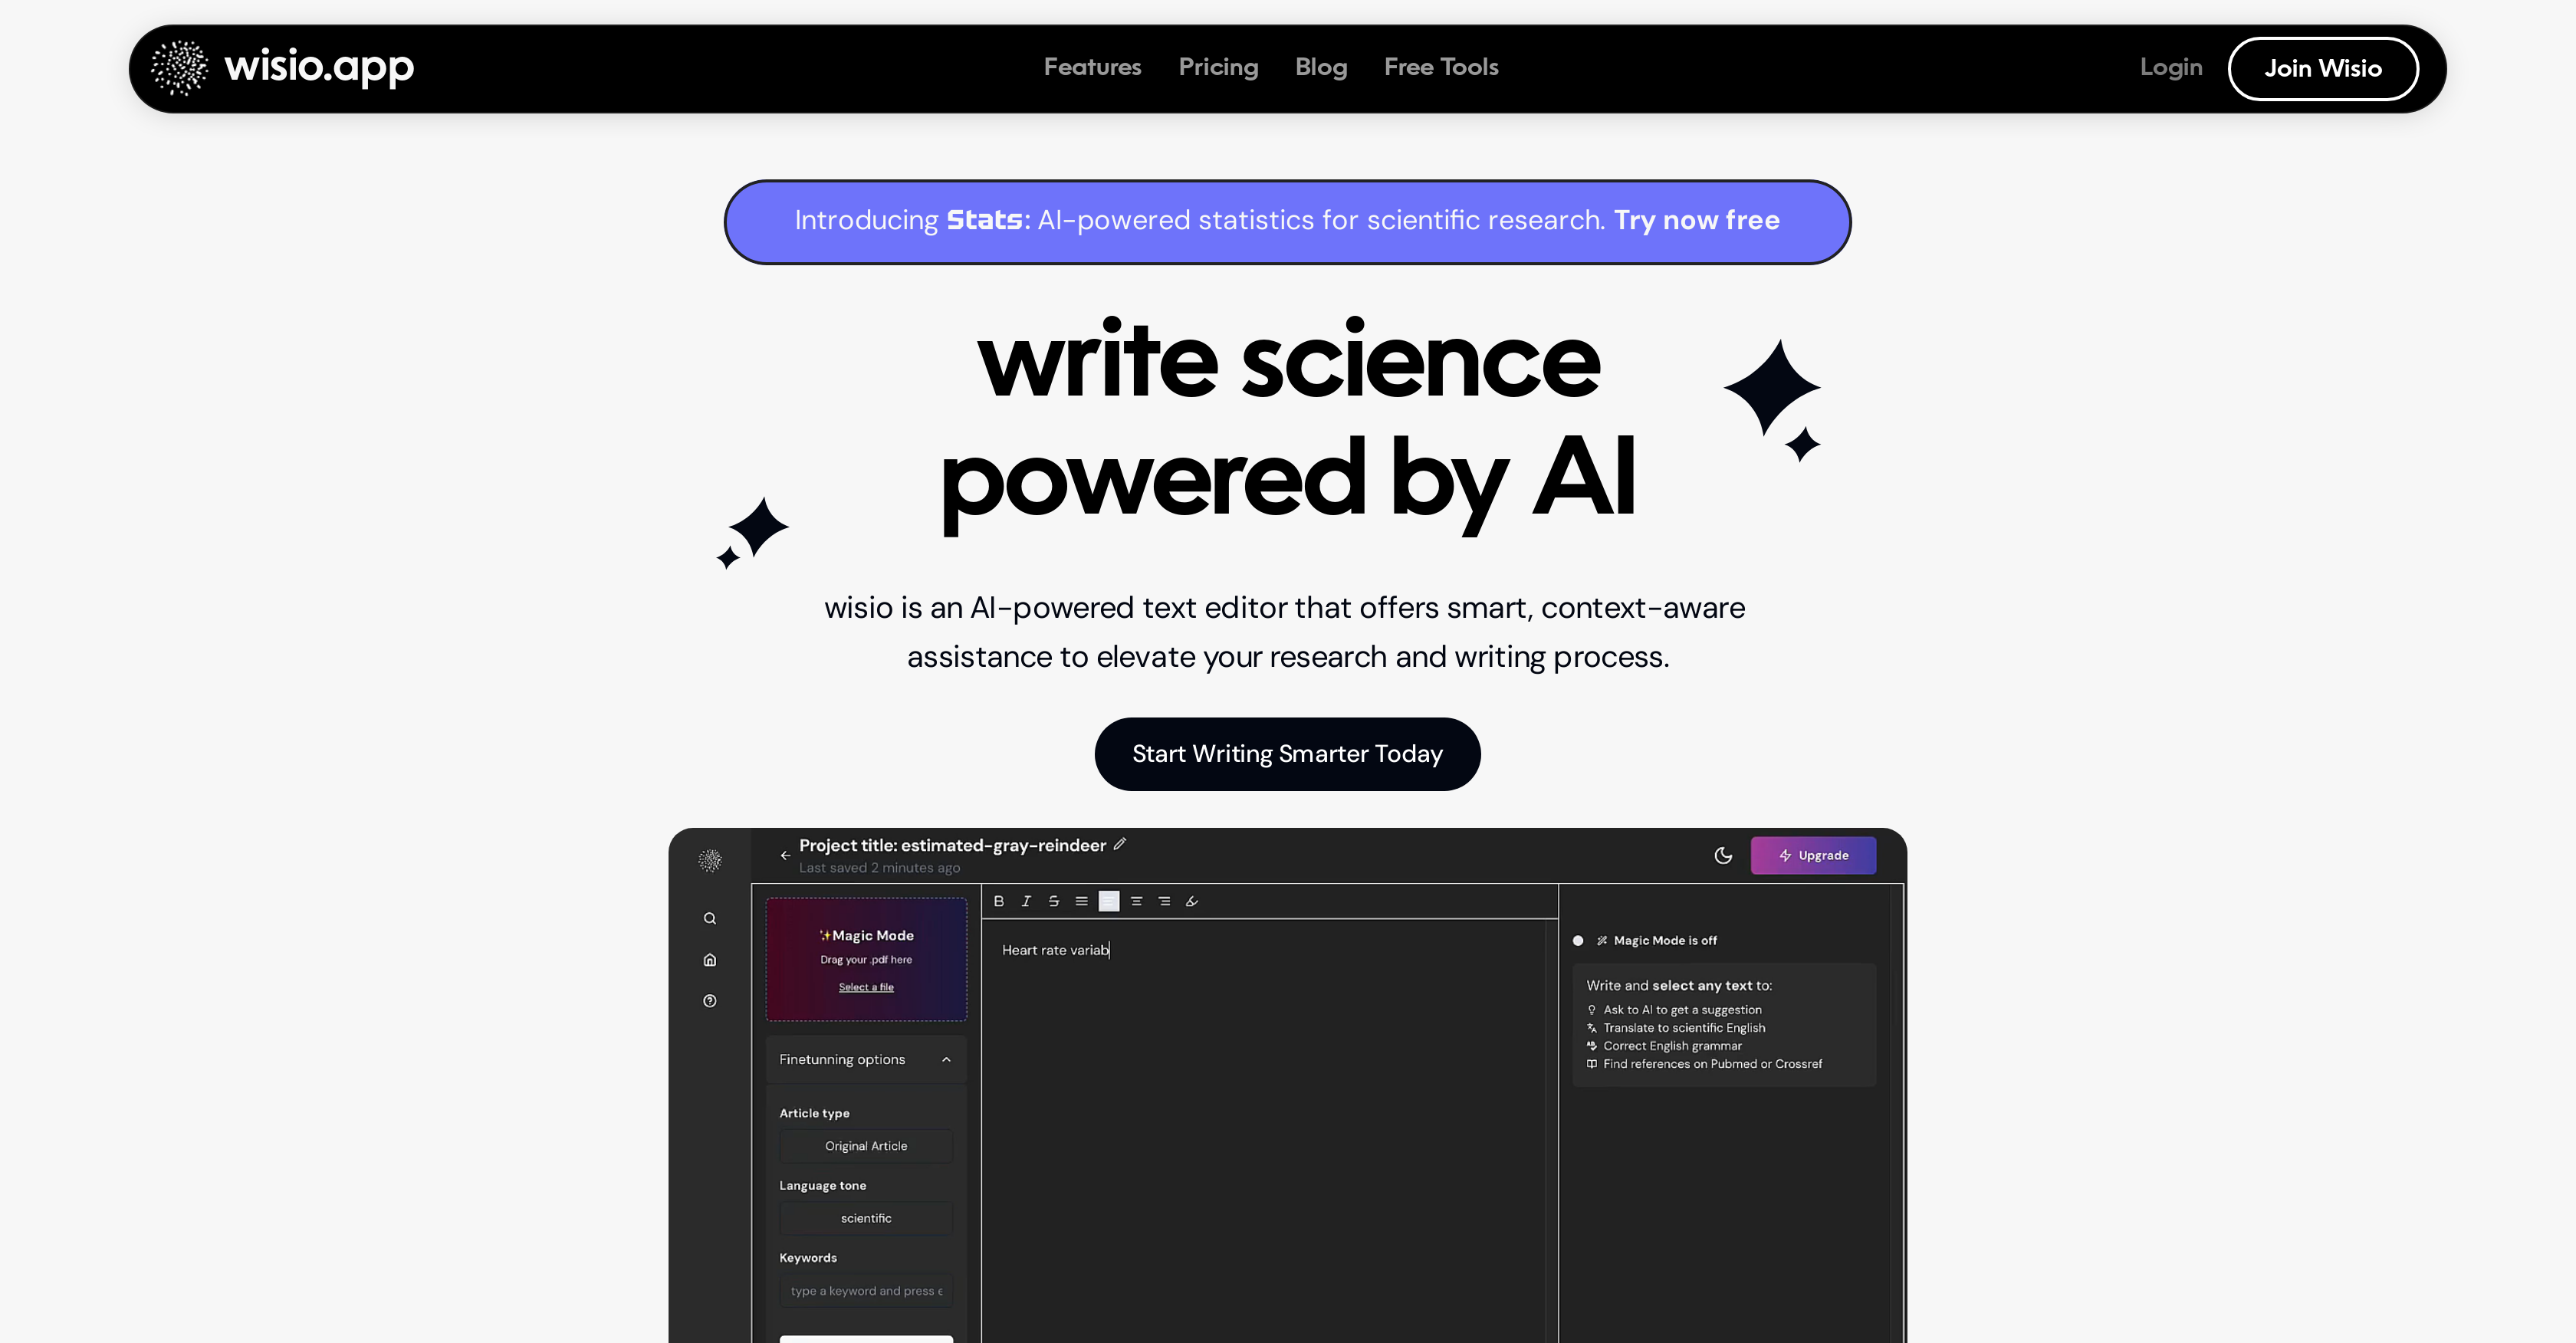Click the Pricing menu item
The width and height of the screenshot is (2576, 1343).
coord(1218,68)
